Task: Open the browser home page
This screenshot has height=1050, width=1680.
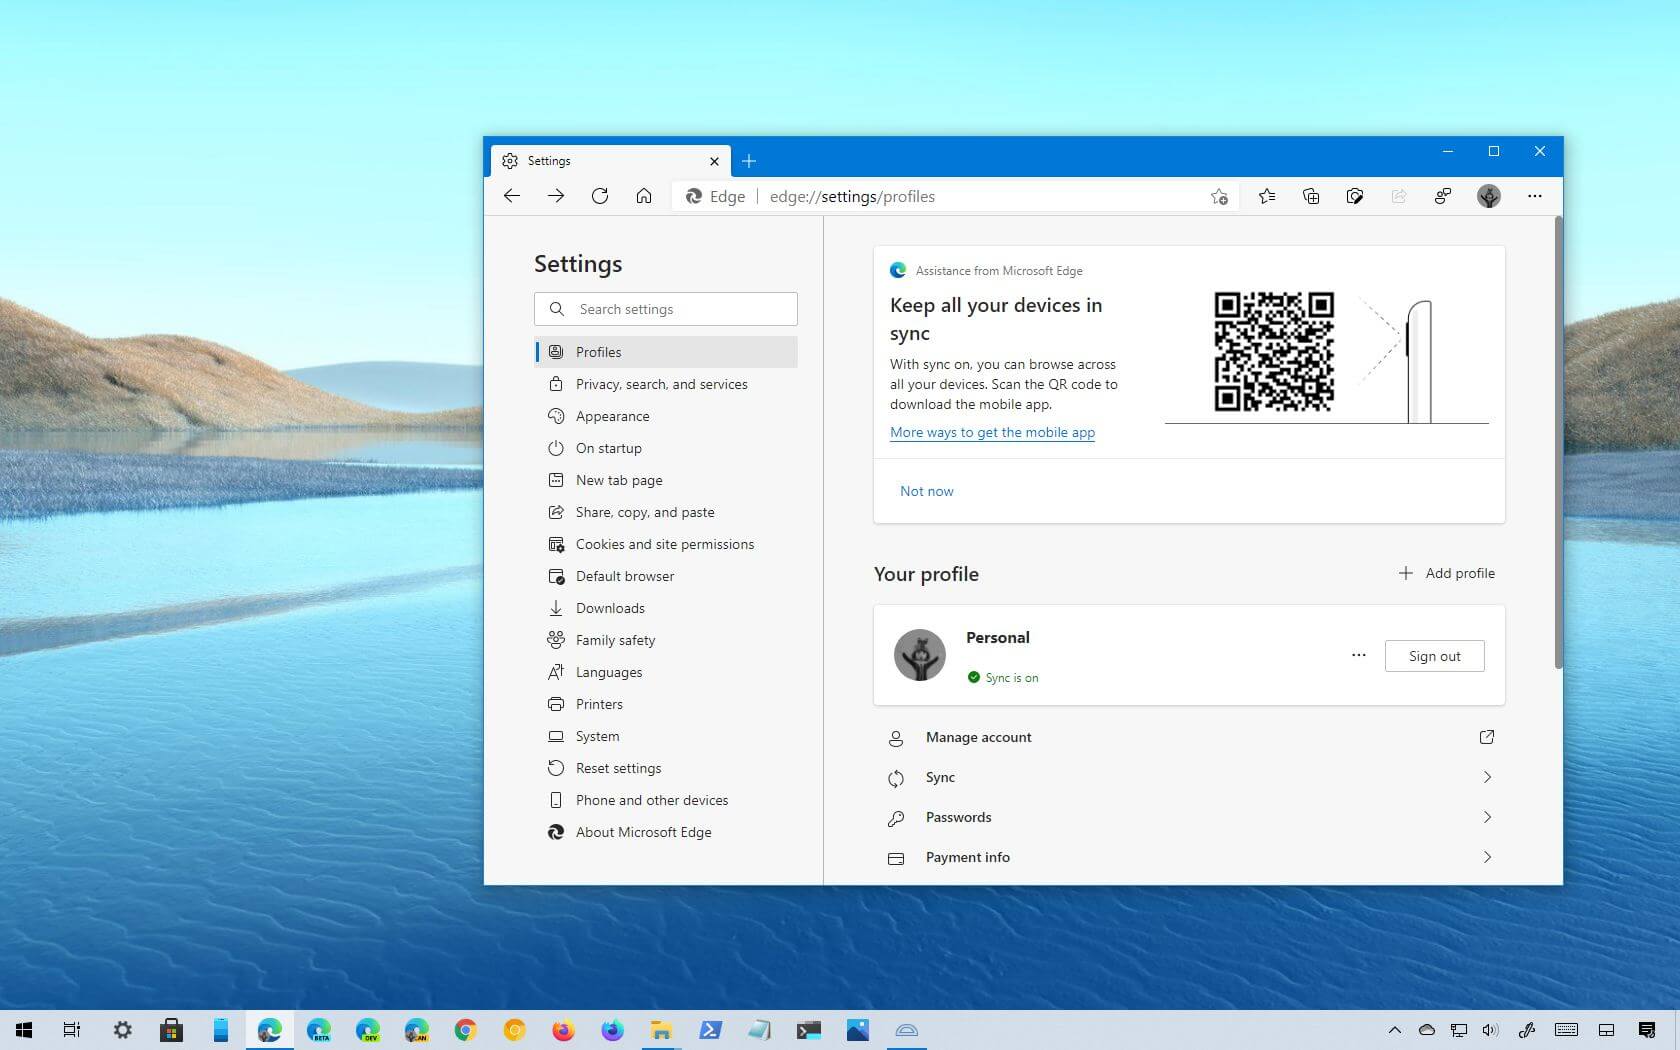Action: (x=644, y=196)
